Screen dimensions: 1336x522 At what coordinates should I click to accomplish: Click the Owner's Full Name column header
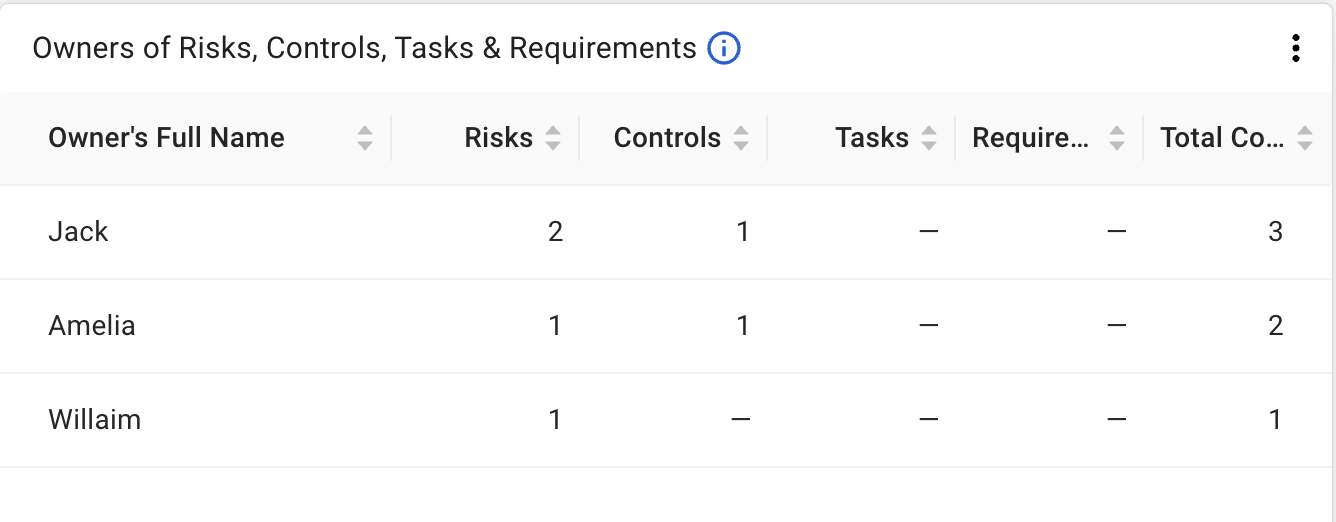[166, 138]
